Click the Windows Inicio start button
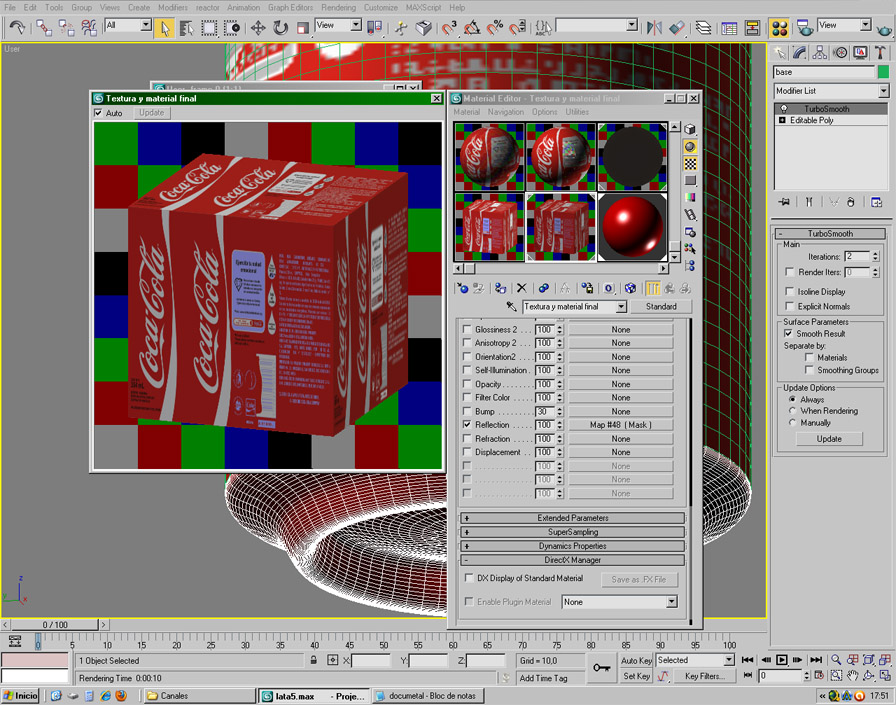This screenshot has height=705, width=896. tap(21, 696)
